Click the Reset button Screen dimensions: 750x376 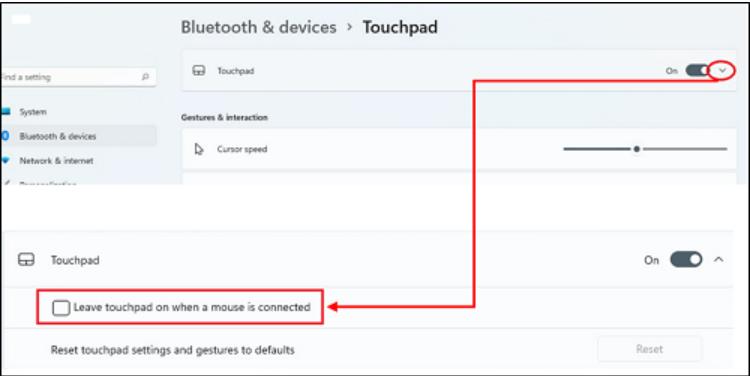[x=649, y=349]
